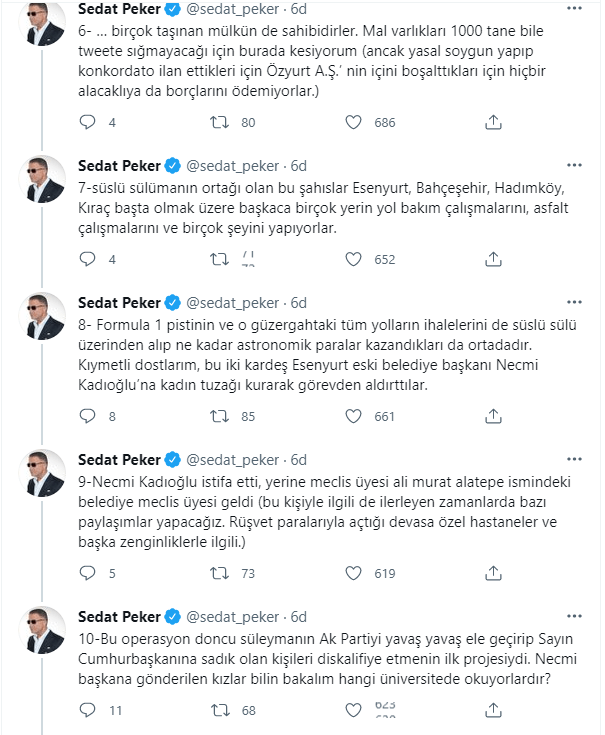Reply to tweet 6 about taşınan mülk

pyautogui.click(x=87, y=122)
